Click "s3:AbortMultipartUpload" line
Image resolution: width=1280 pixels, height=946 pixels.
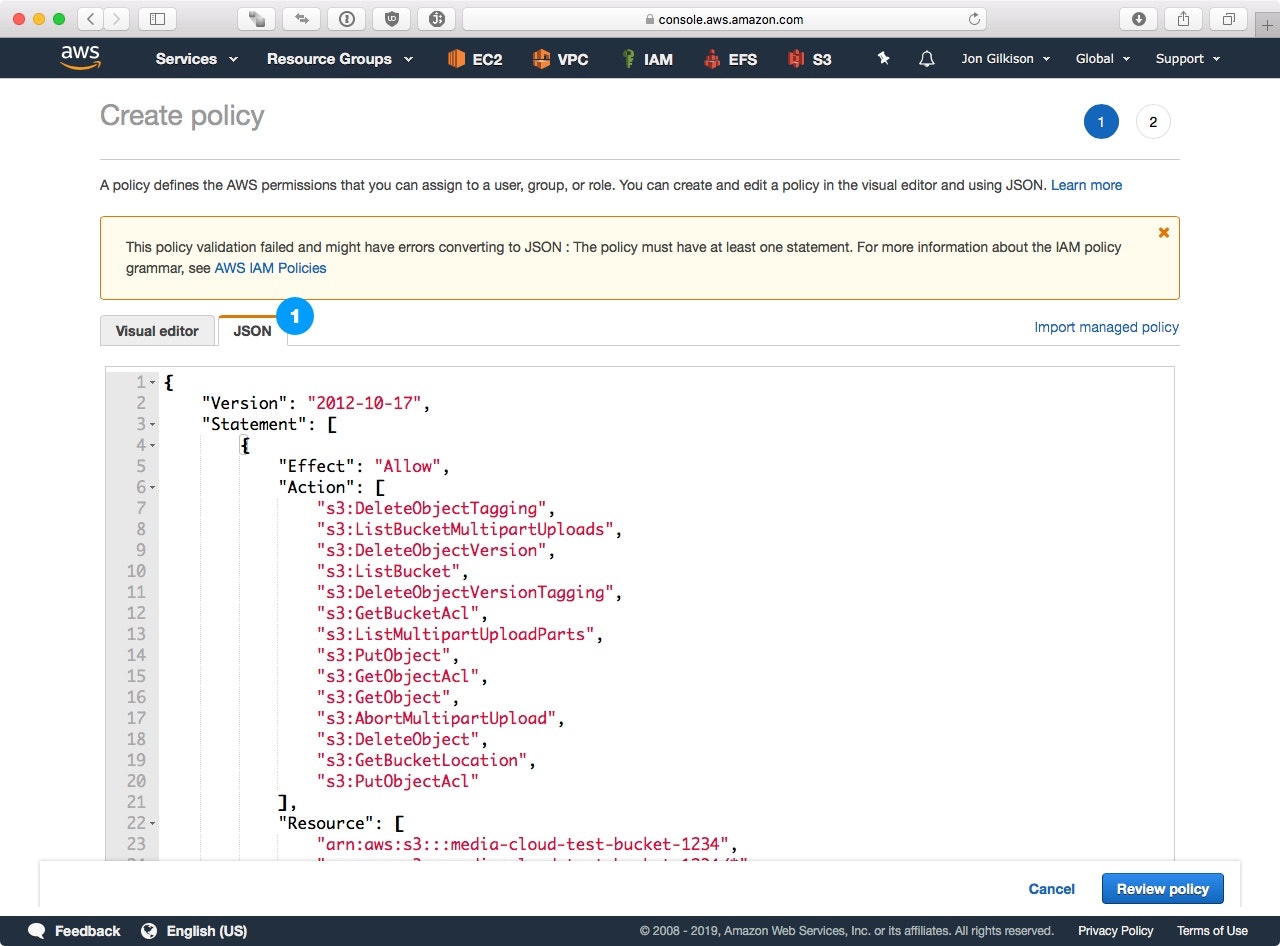click(438, 718)
